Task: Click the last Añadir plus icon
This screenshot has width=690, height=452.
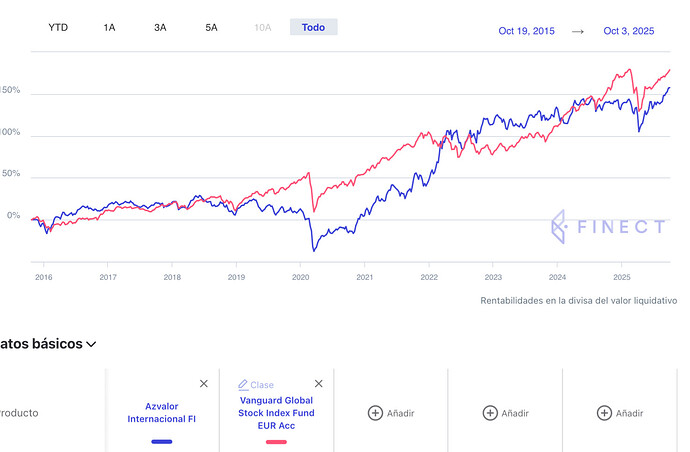Action: pos(604,413)
